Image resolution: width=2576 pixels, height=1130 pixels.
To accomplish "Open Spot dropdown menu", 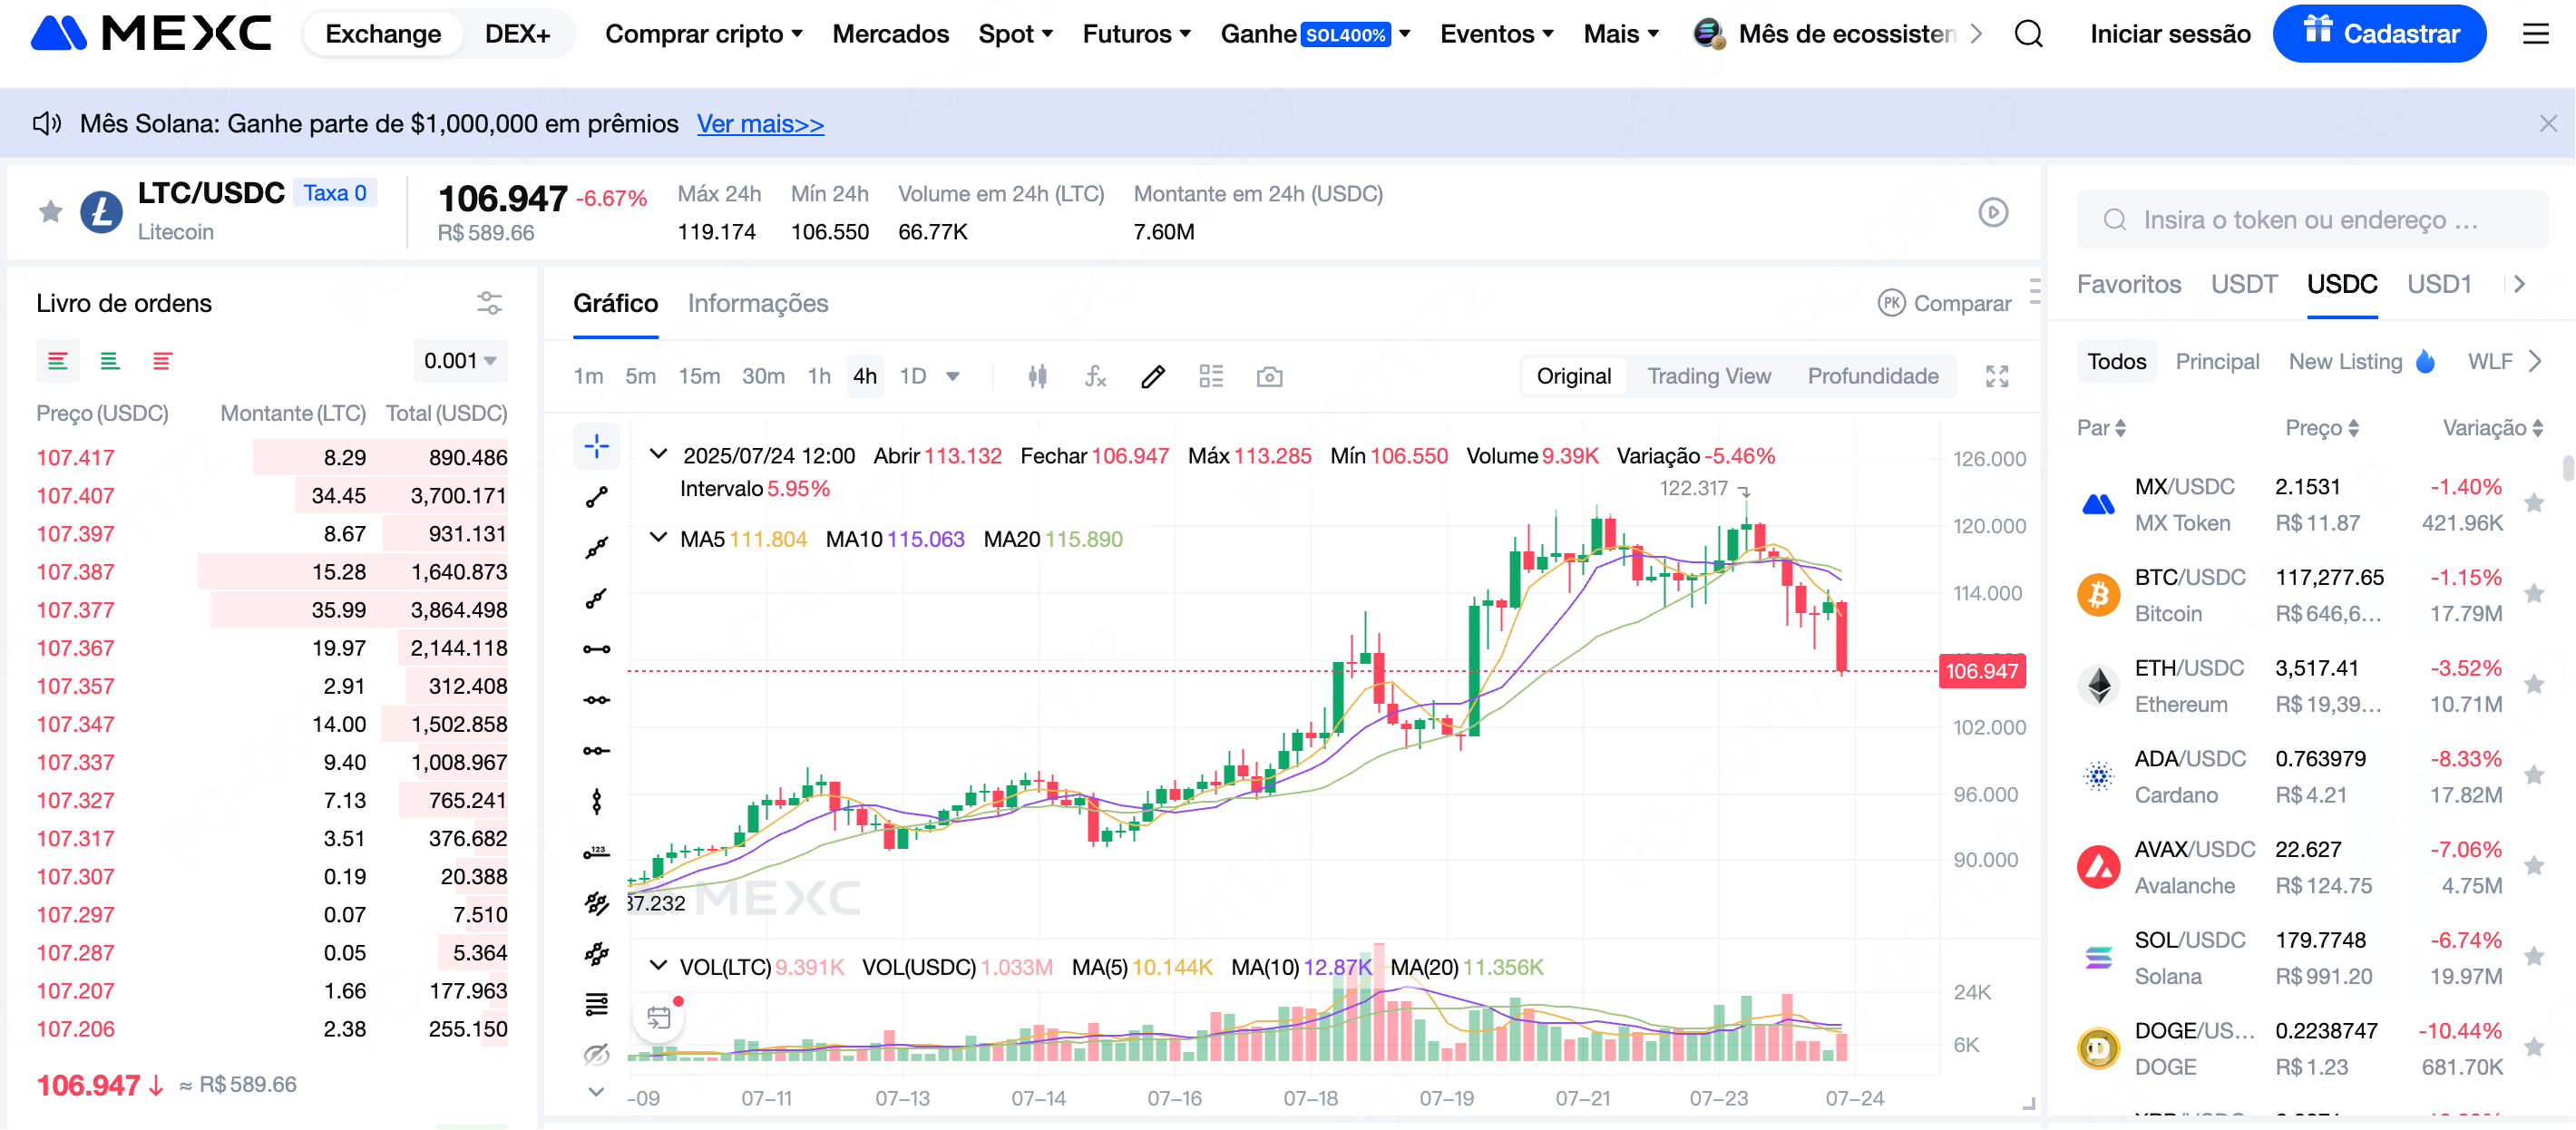I will click(1015, 34).
